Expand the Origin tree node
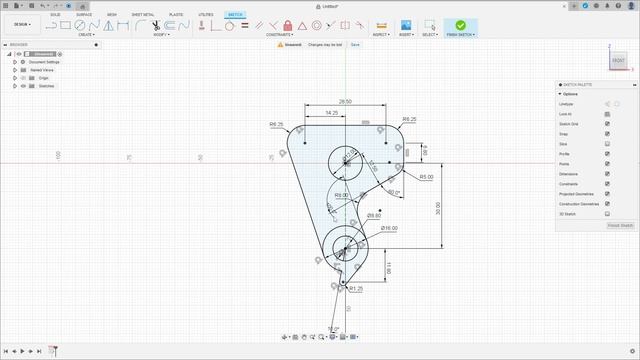Image resolution: width=640 pixels, height=360 pixels. click(15, 78)
